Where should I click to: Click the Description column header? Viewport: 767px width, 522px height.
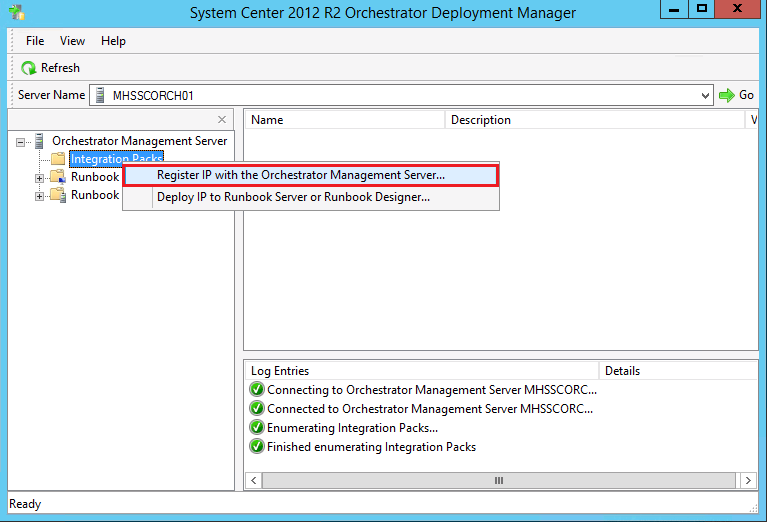pyautogui.click(x=595, y=120)
